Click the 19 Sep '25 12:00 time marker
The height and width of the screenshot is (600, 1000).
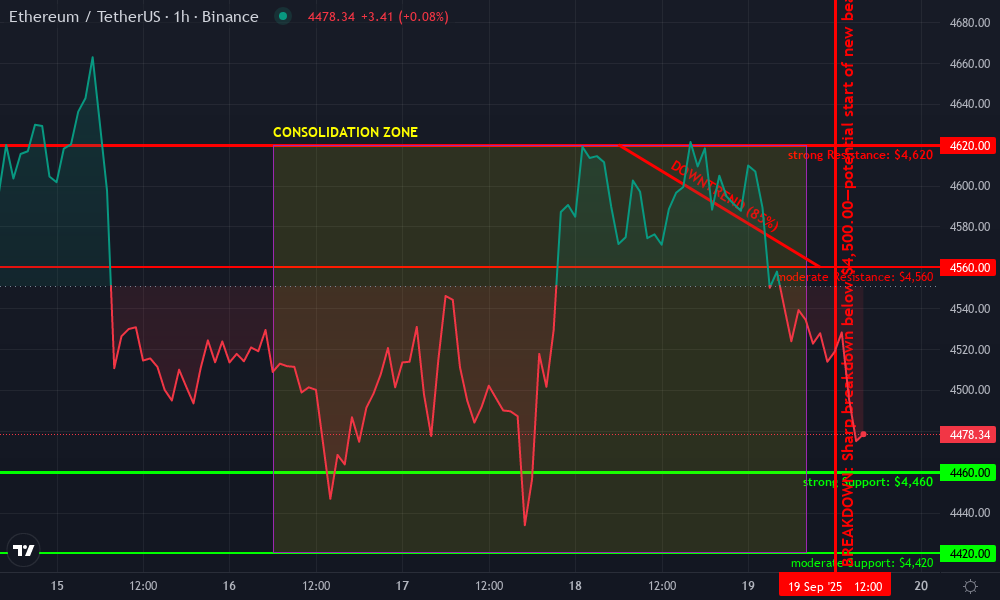pos(835,586)
